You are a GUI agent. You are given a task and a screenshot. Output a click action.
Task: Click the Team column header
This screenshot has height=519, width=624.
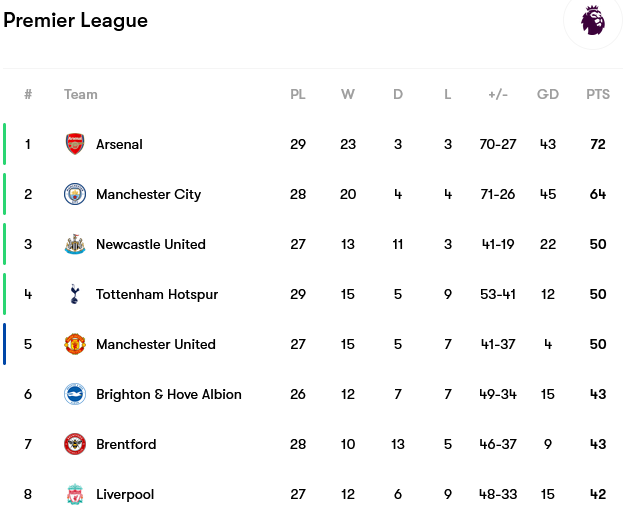pyautogui.click(x=81, y=94)
